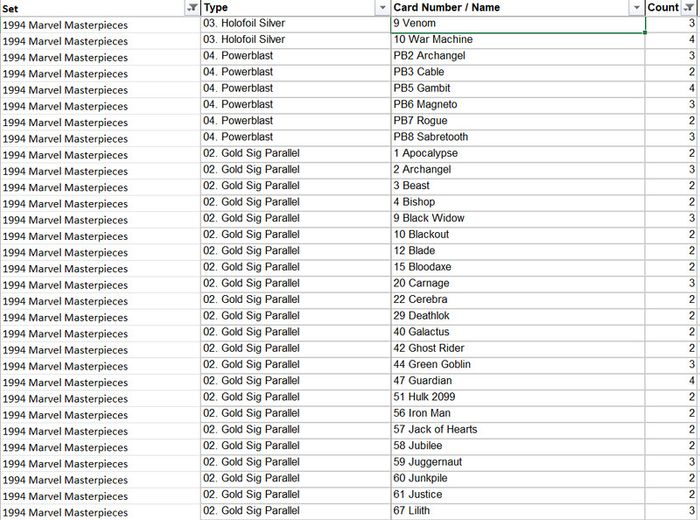Click the Type cell in the 9 Venom row
The image size is (700, 520).
[x=296, y=25]
